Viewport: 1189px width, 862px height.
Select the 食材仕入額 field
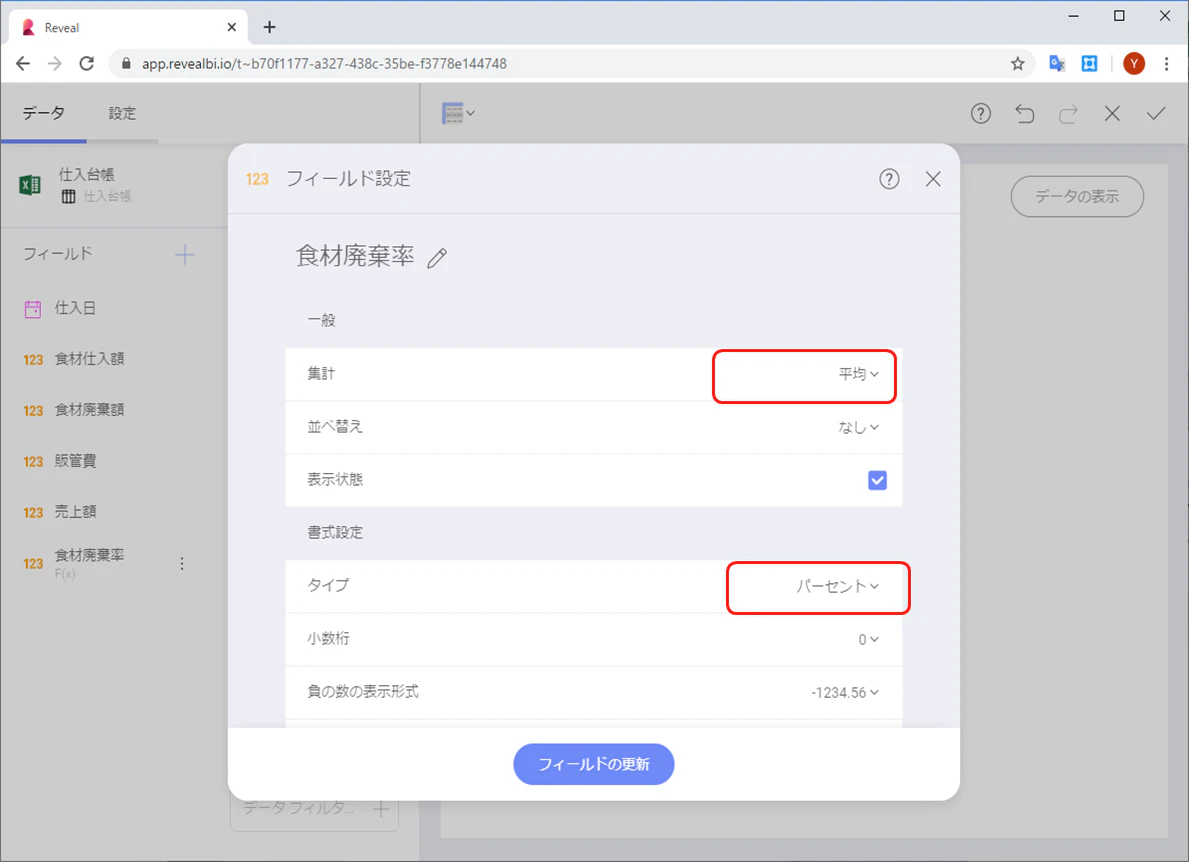click(89, 359)
